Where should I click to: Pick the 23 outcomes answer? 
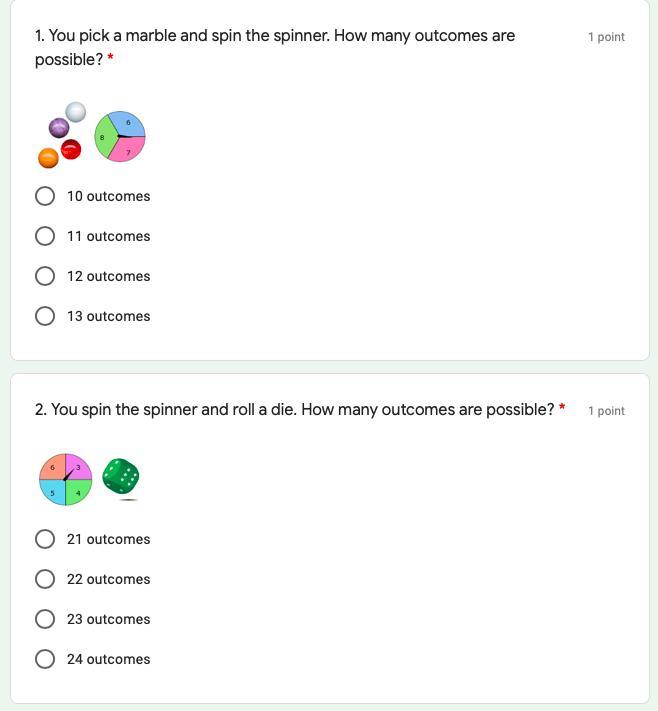click(x=45, y=619)
